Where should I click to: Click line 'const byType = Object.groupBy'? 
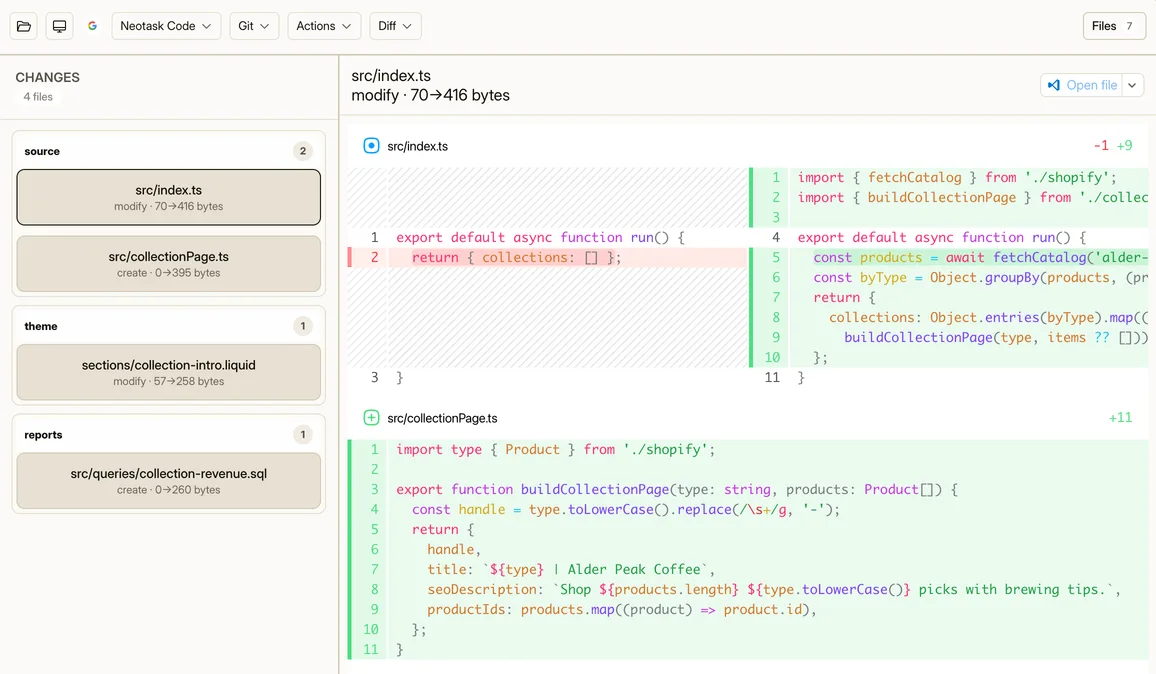950,277
